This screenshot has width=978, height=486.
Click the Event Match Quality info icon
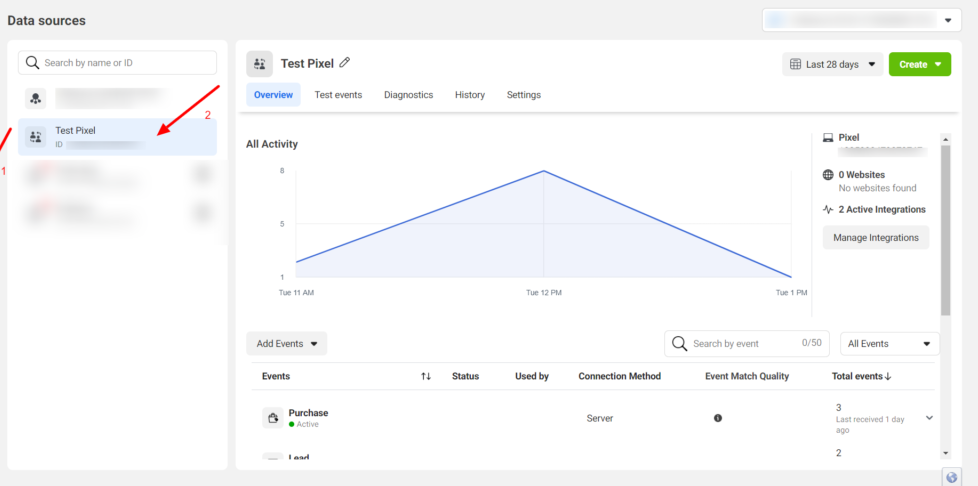(x=717, y=418)
